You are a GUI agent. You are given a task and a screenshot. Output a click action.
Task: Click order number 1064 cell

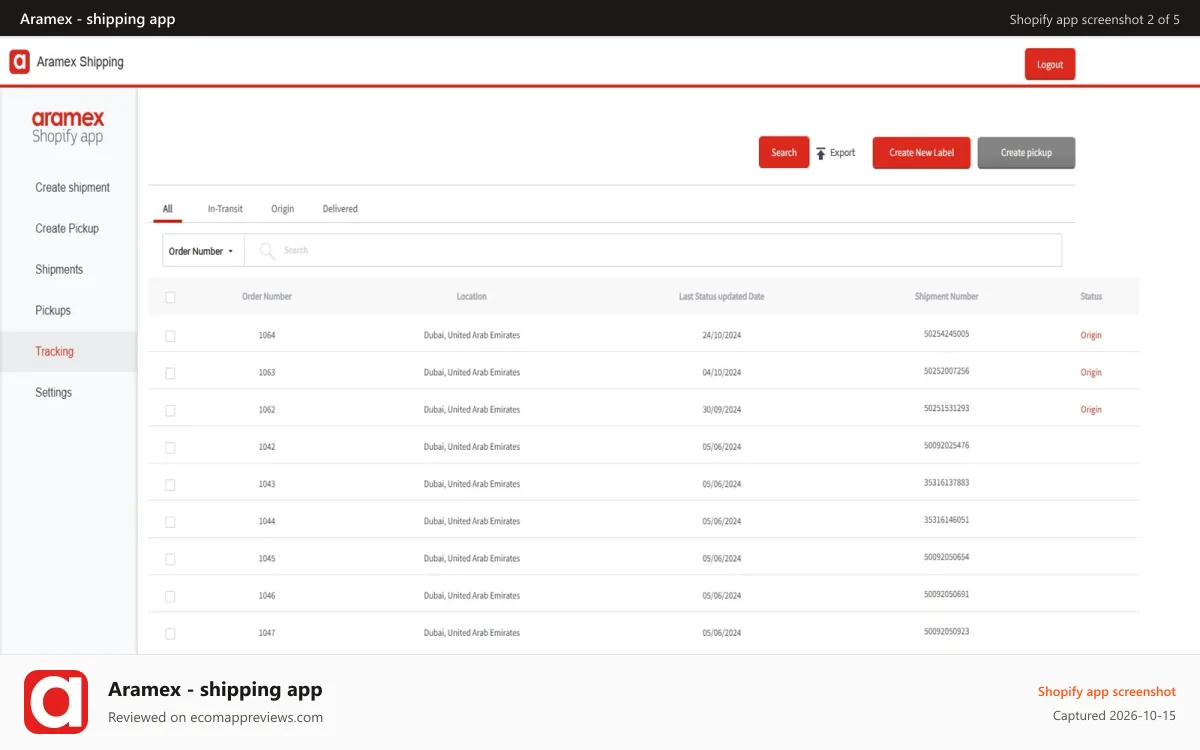pyautogui.click(x=267, y=336)
